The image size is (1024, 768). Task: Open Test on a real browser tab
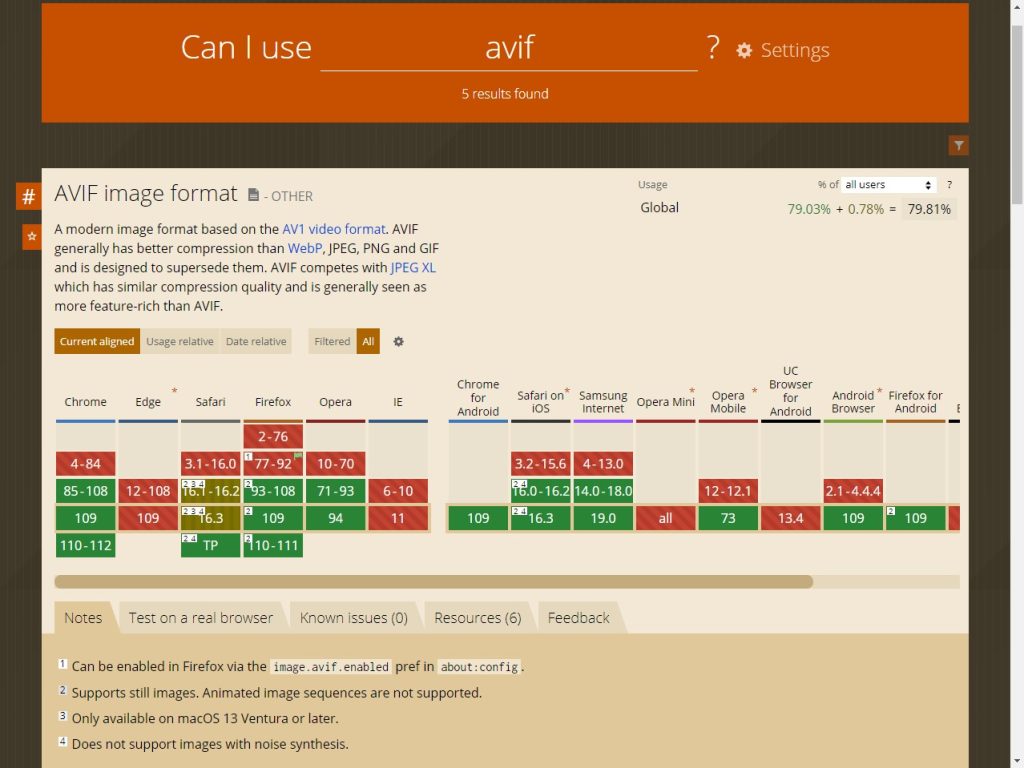[x=200, y=618]
